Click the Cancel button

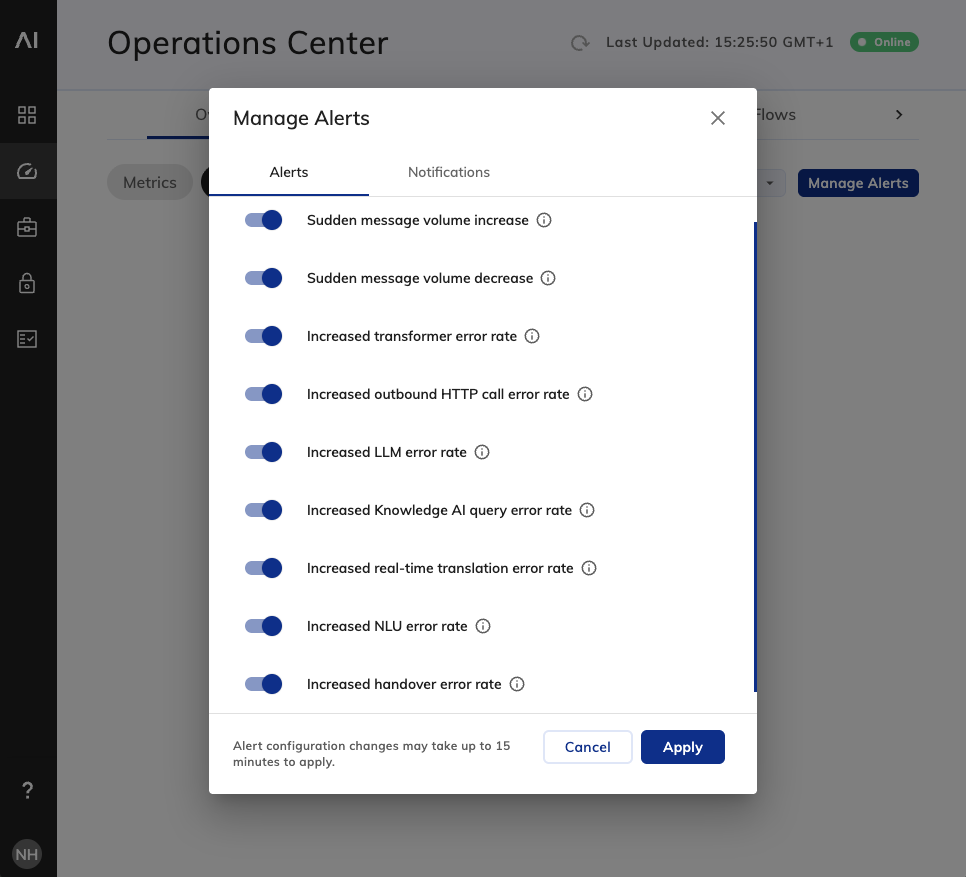click(x=587, y=747)
